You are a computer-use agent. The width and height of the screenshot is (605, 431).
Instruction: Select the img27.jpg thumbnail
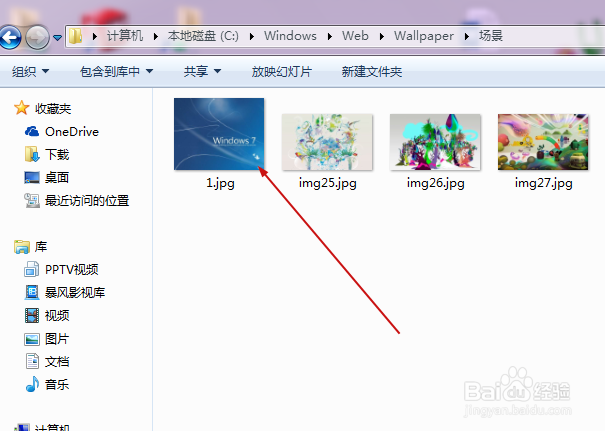(x=543, y=142)
